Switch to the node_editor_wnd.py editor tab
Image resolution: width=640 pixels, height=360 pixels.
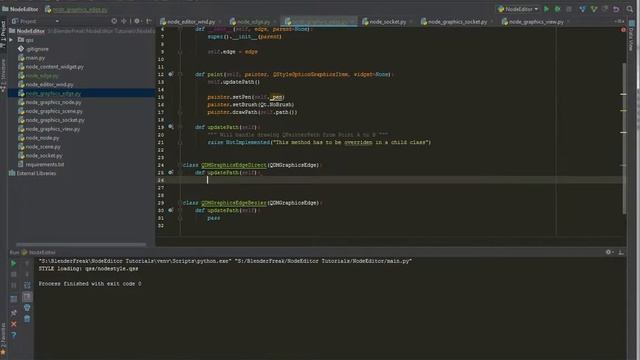tap(191, 22)
